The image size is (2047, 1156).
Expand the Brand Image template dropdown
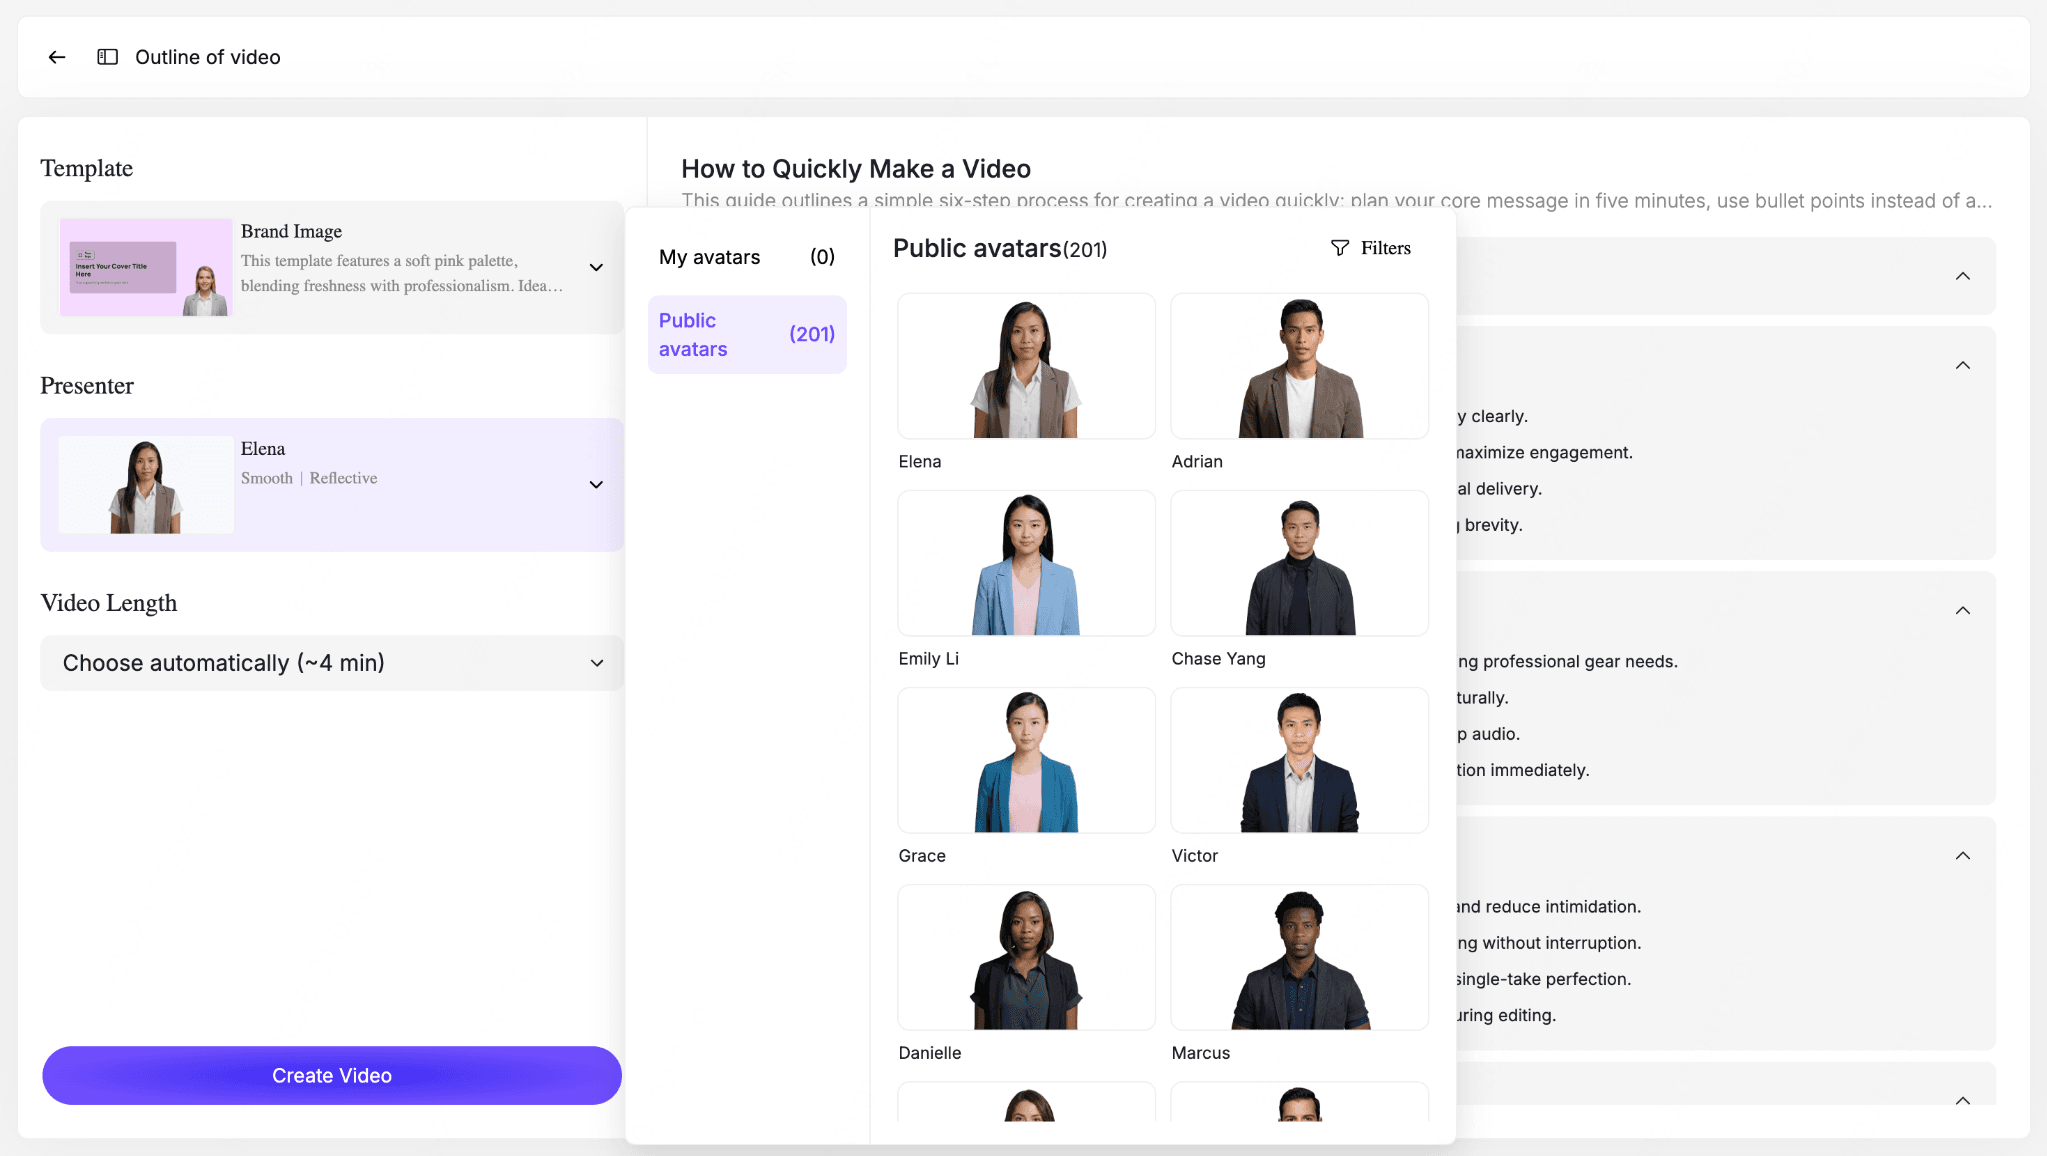coord(596,267)
